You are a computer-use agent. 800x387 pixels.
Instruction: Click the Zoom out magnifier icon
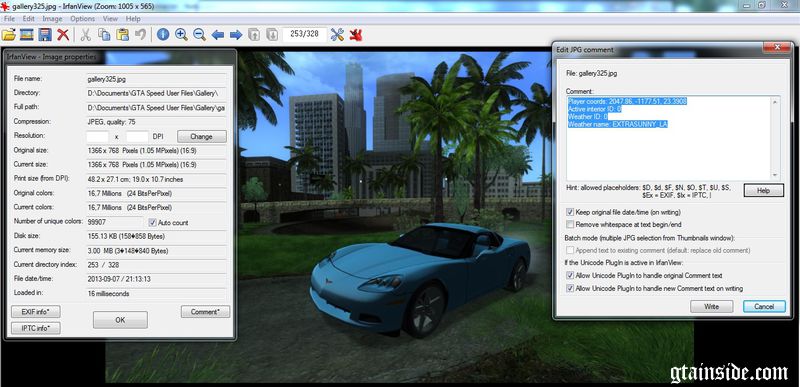199,35
